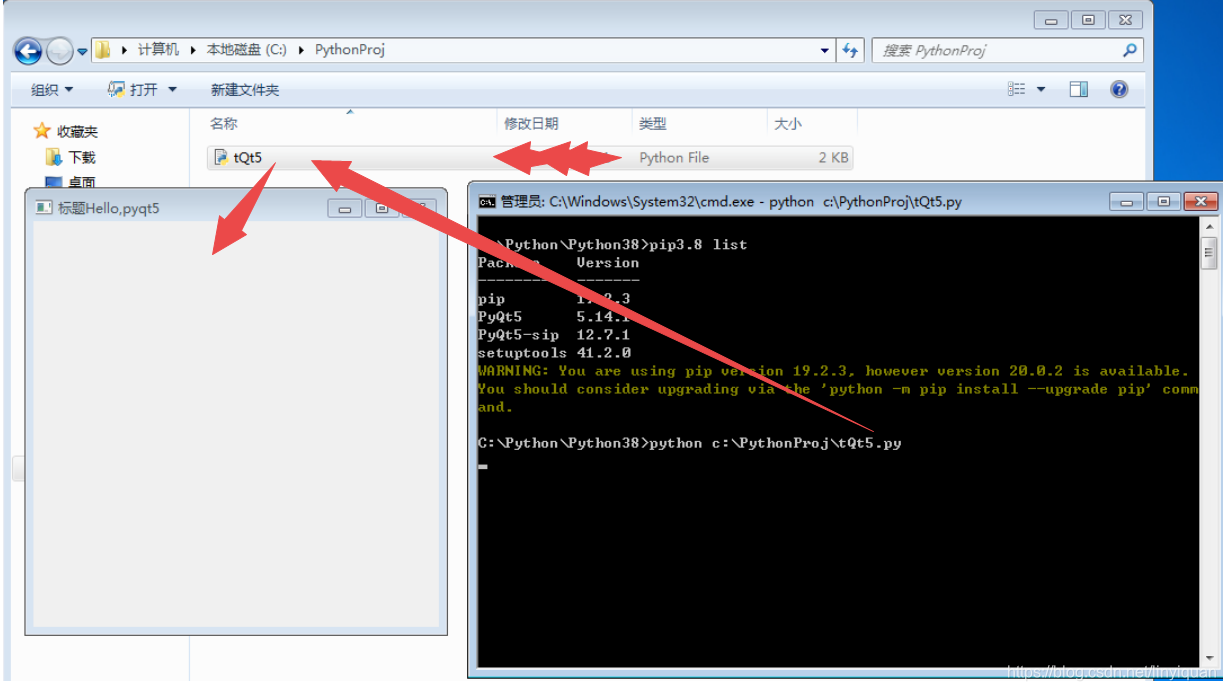Navigate back using the back arrow

click(x=27, y=51)
